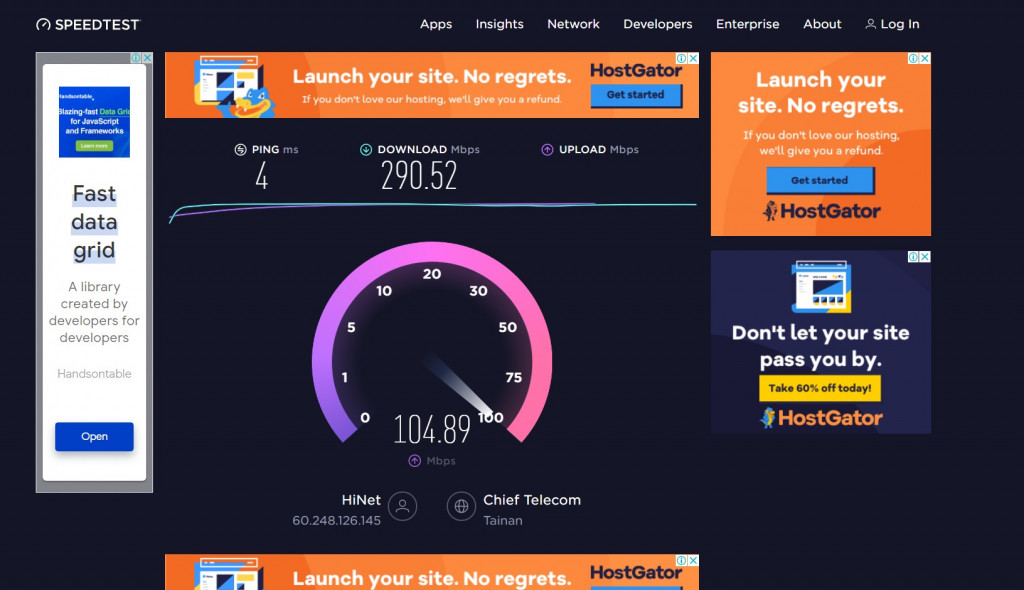Click the dark HostGator ad info icon
The image size is (1024, 590).
(913, 257)
